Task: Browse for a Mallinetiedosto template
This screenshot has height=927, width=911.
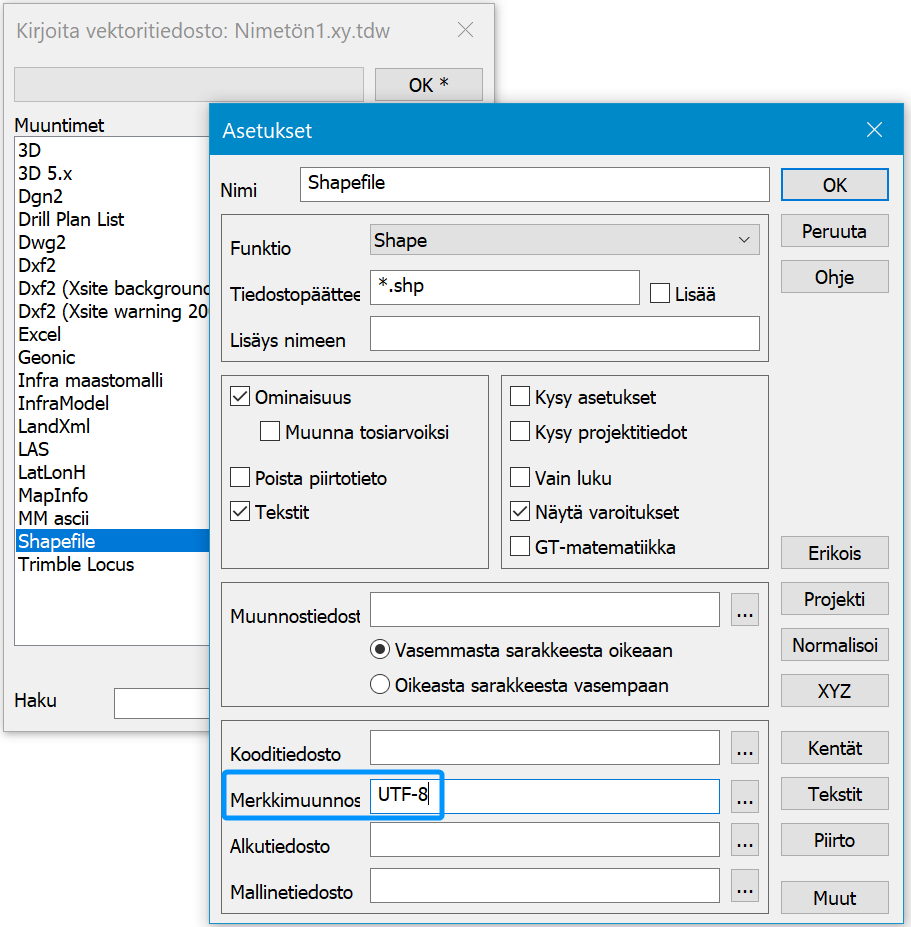Action: tap(744, 886)
